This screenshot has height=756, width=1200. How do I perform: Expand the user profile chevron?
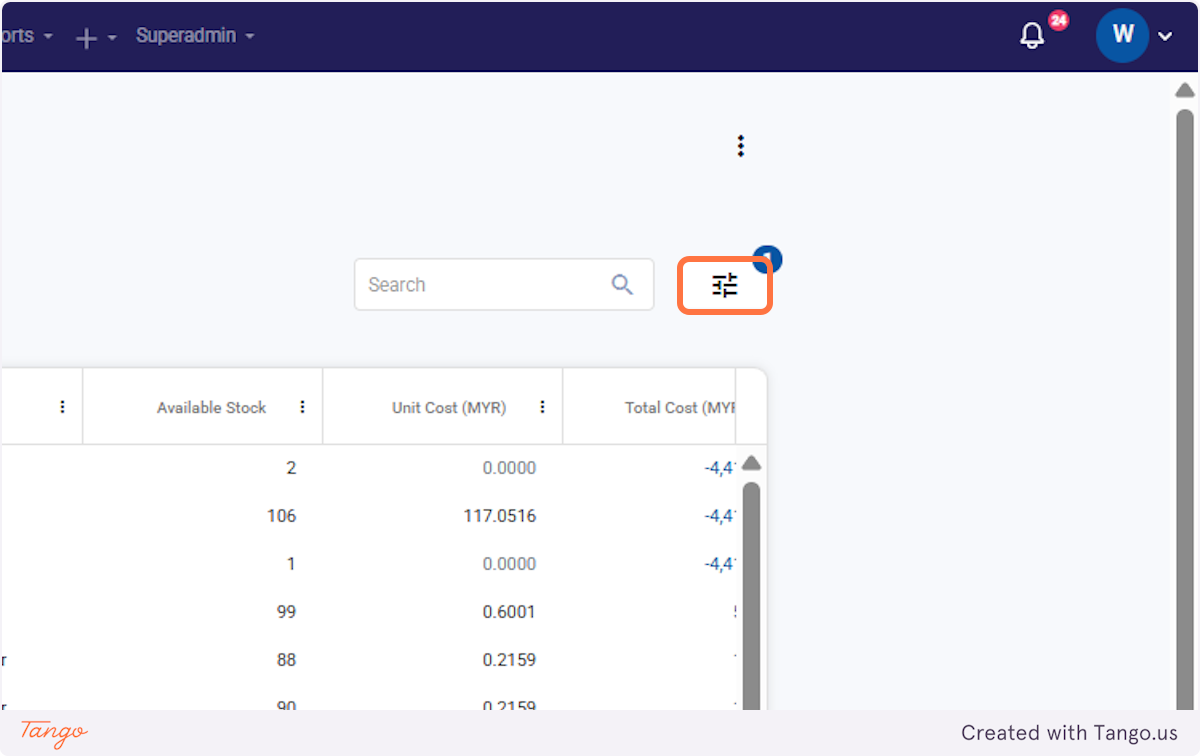1165,37
